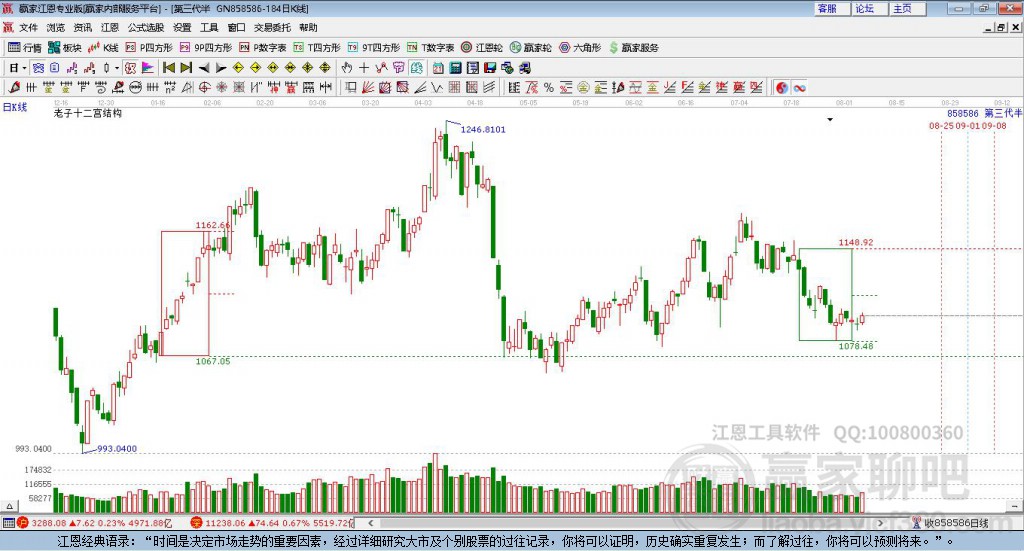Select the 1162.66 red box label

[212, 225]
